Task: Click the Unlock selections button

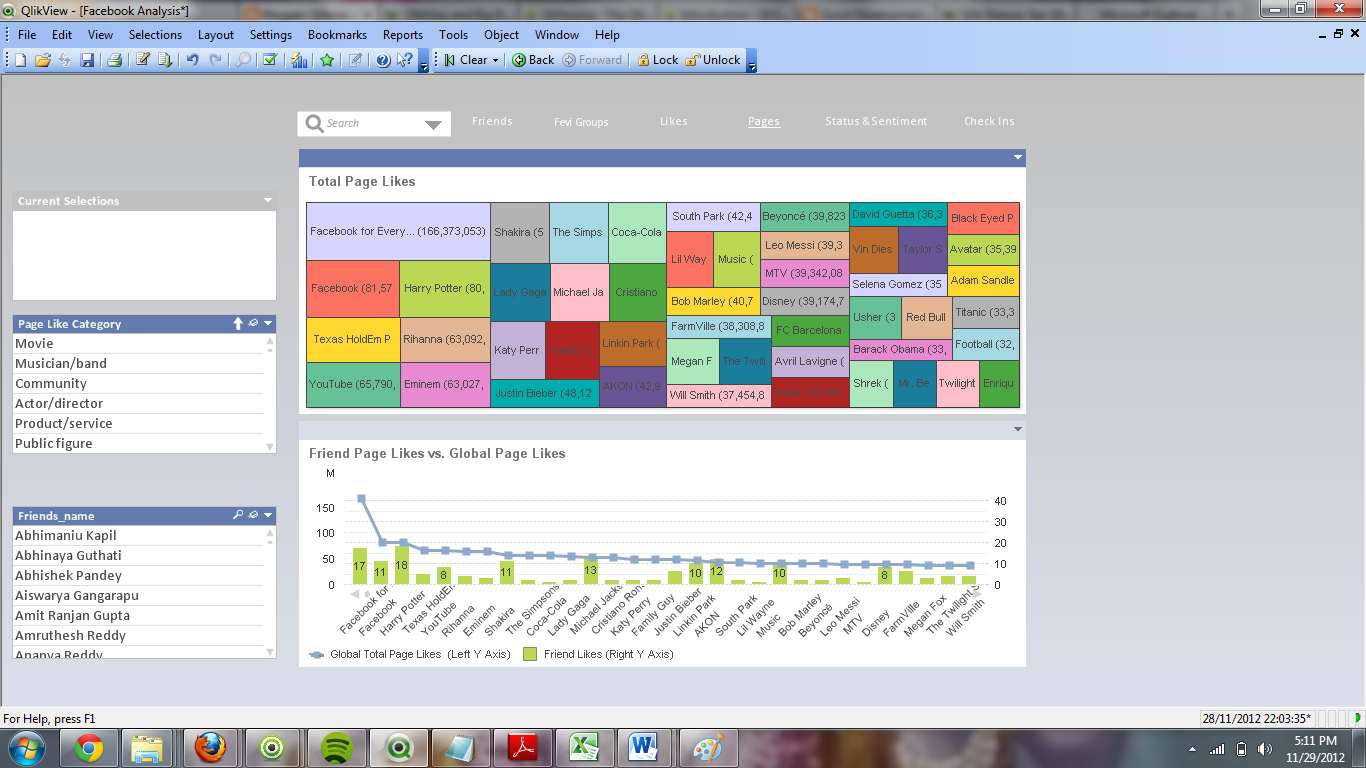Action: click(x=713, y=60)
